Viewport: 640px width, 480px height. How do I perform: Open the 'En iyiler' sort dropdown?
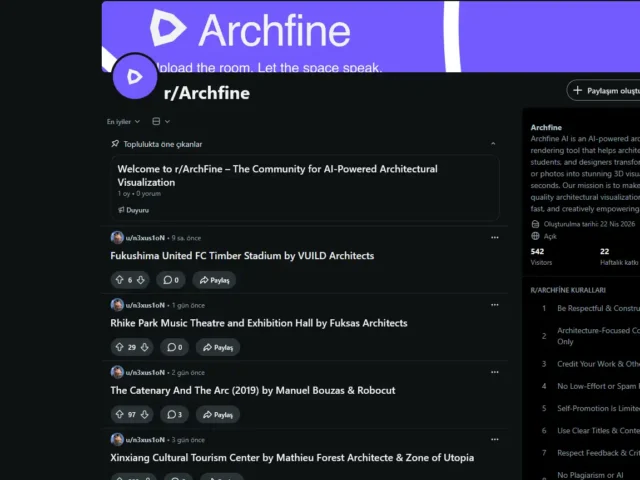(x=123, y=122)
